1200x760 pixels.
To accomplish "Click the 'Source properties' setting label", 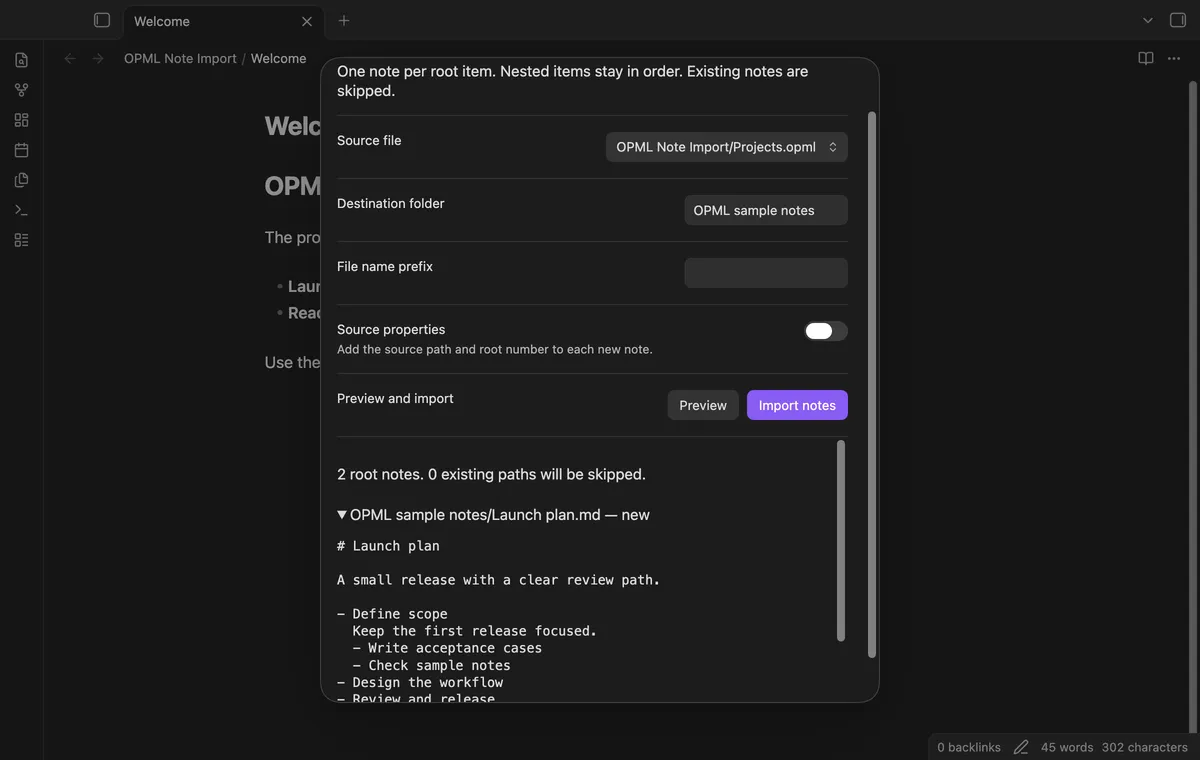I will (391, 329).
